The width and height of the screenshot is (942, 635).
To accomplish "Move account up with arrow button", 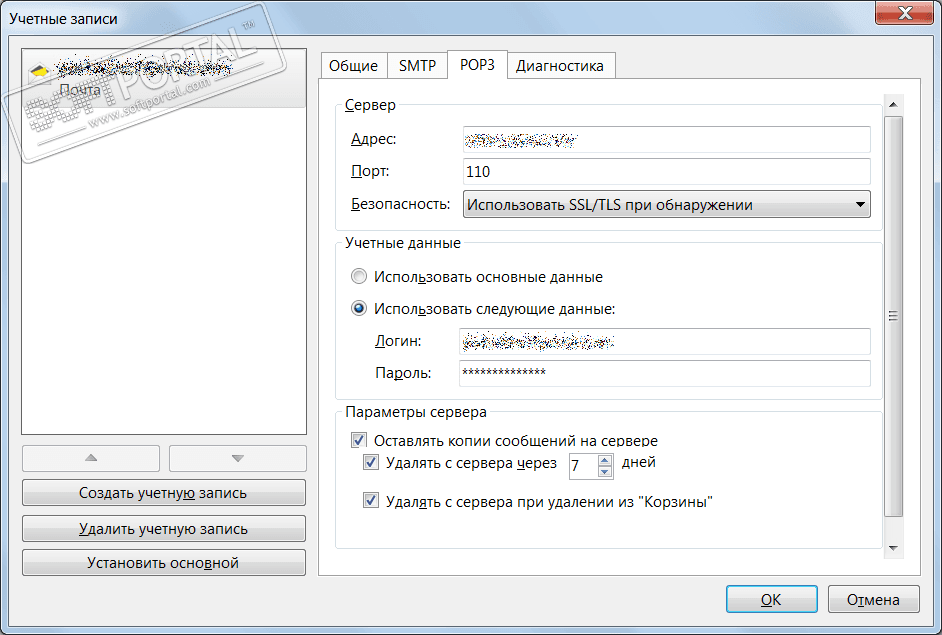I will tap(91, 458).
